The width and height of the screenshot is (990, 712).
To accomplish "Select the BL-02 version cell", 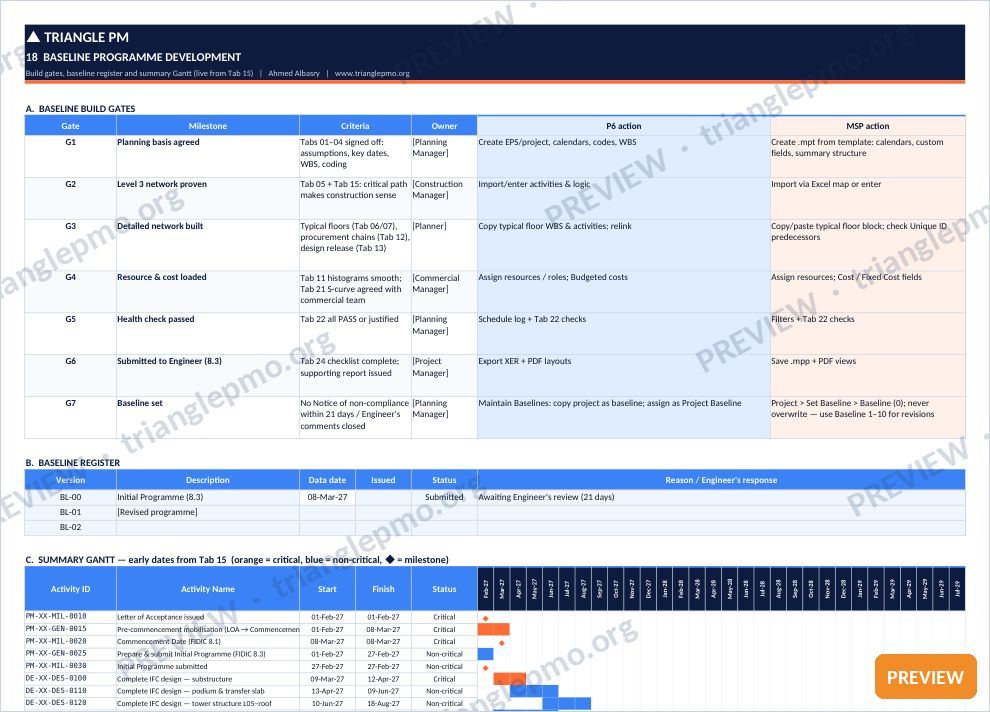I will (x=70, y=528).
